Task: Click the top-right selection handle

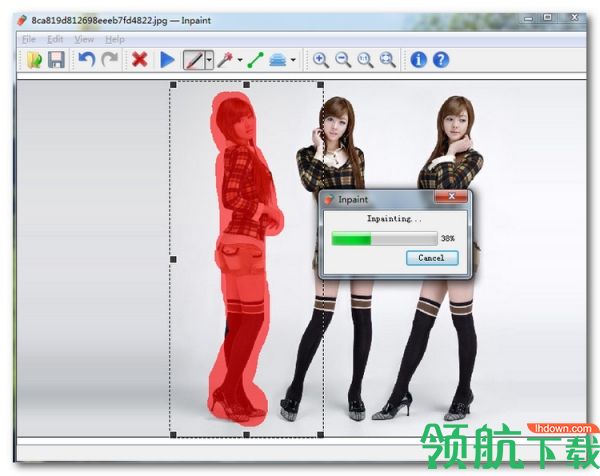Action: point(321,85)
